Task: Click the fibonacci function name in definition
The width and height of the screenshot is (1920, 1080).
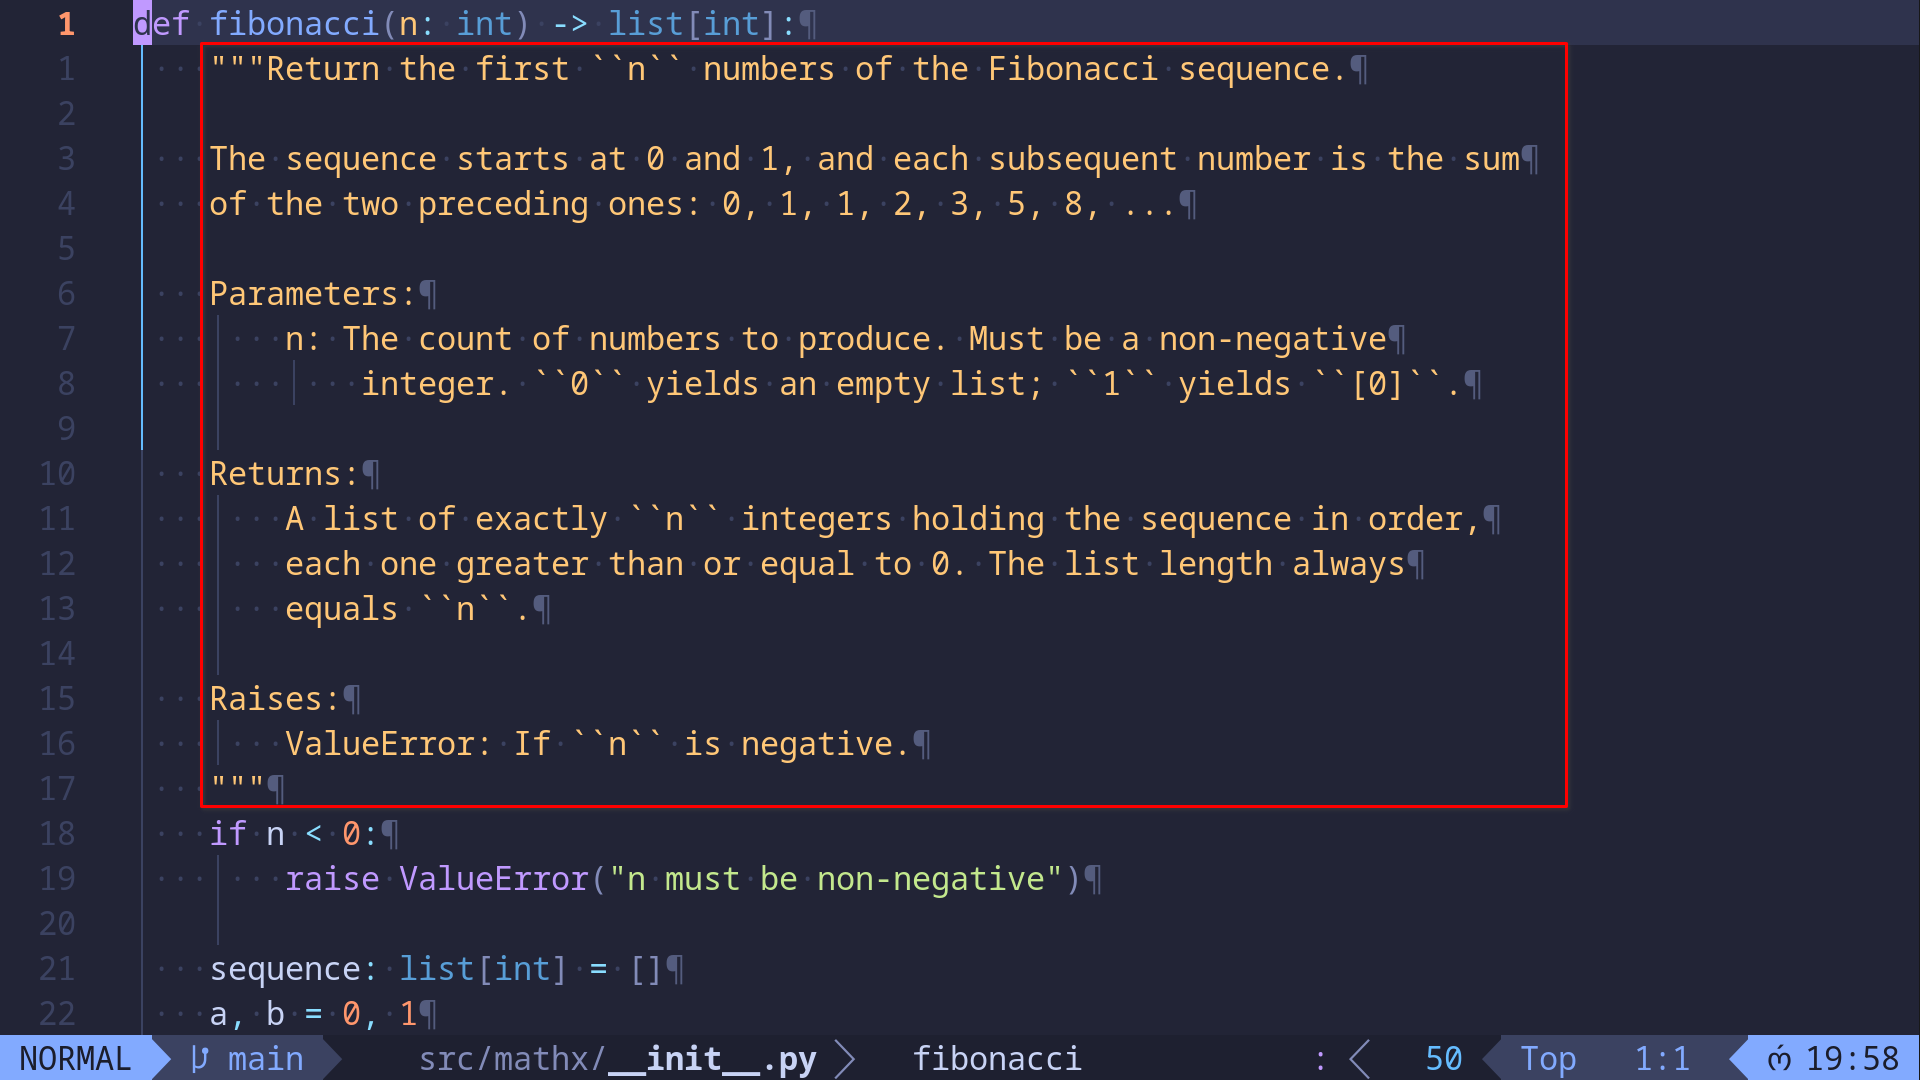Action: (x=294, y=23)
